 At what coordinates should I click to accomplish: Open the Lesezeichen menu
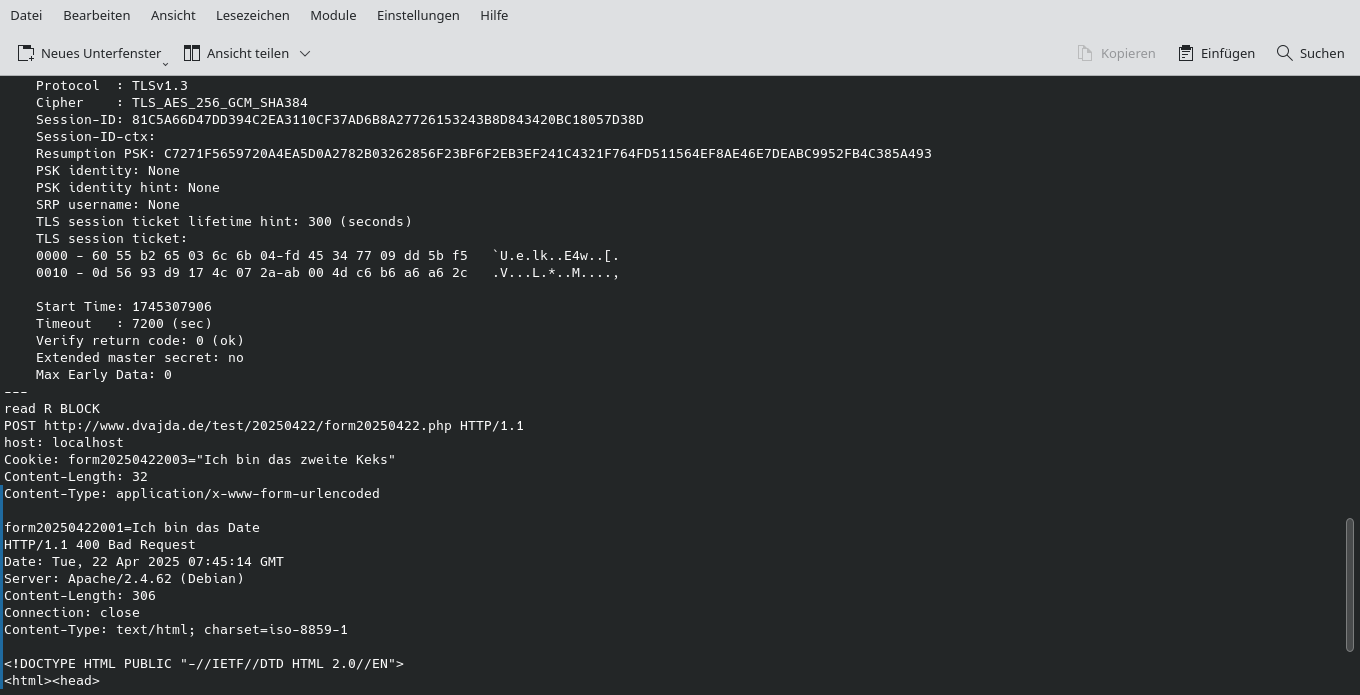coord(251,15)
